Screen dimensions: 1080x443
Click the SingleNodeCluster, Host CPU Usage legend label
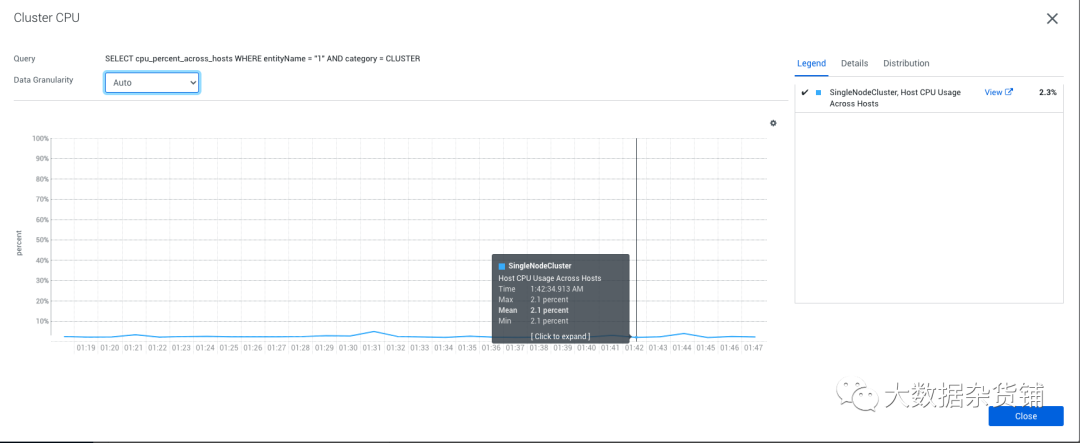pos(895,98)
